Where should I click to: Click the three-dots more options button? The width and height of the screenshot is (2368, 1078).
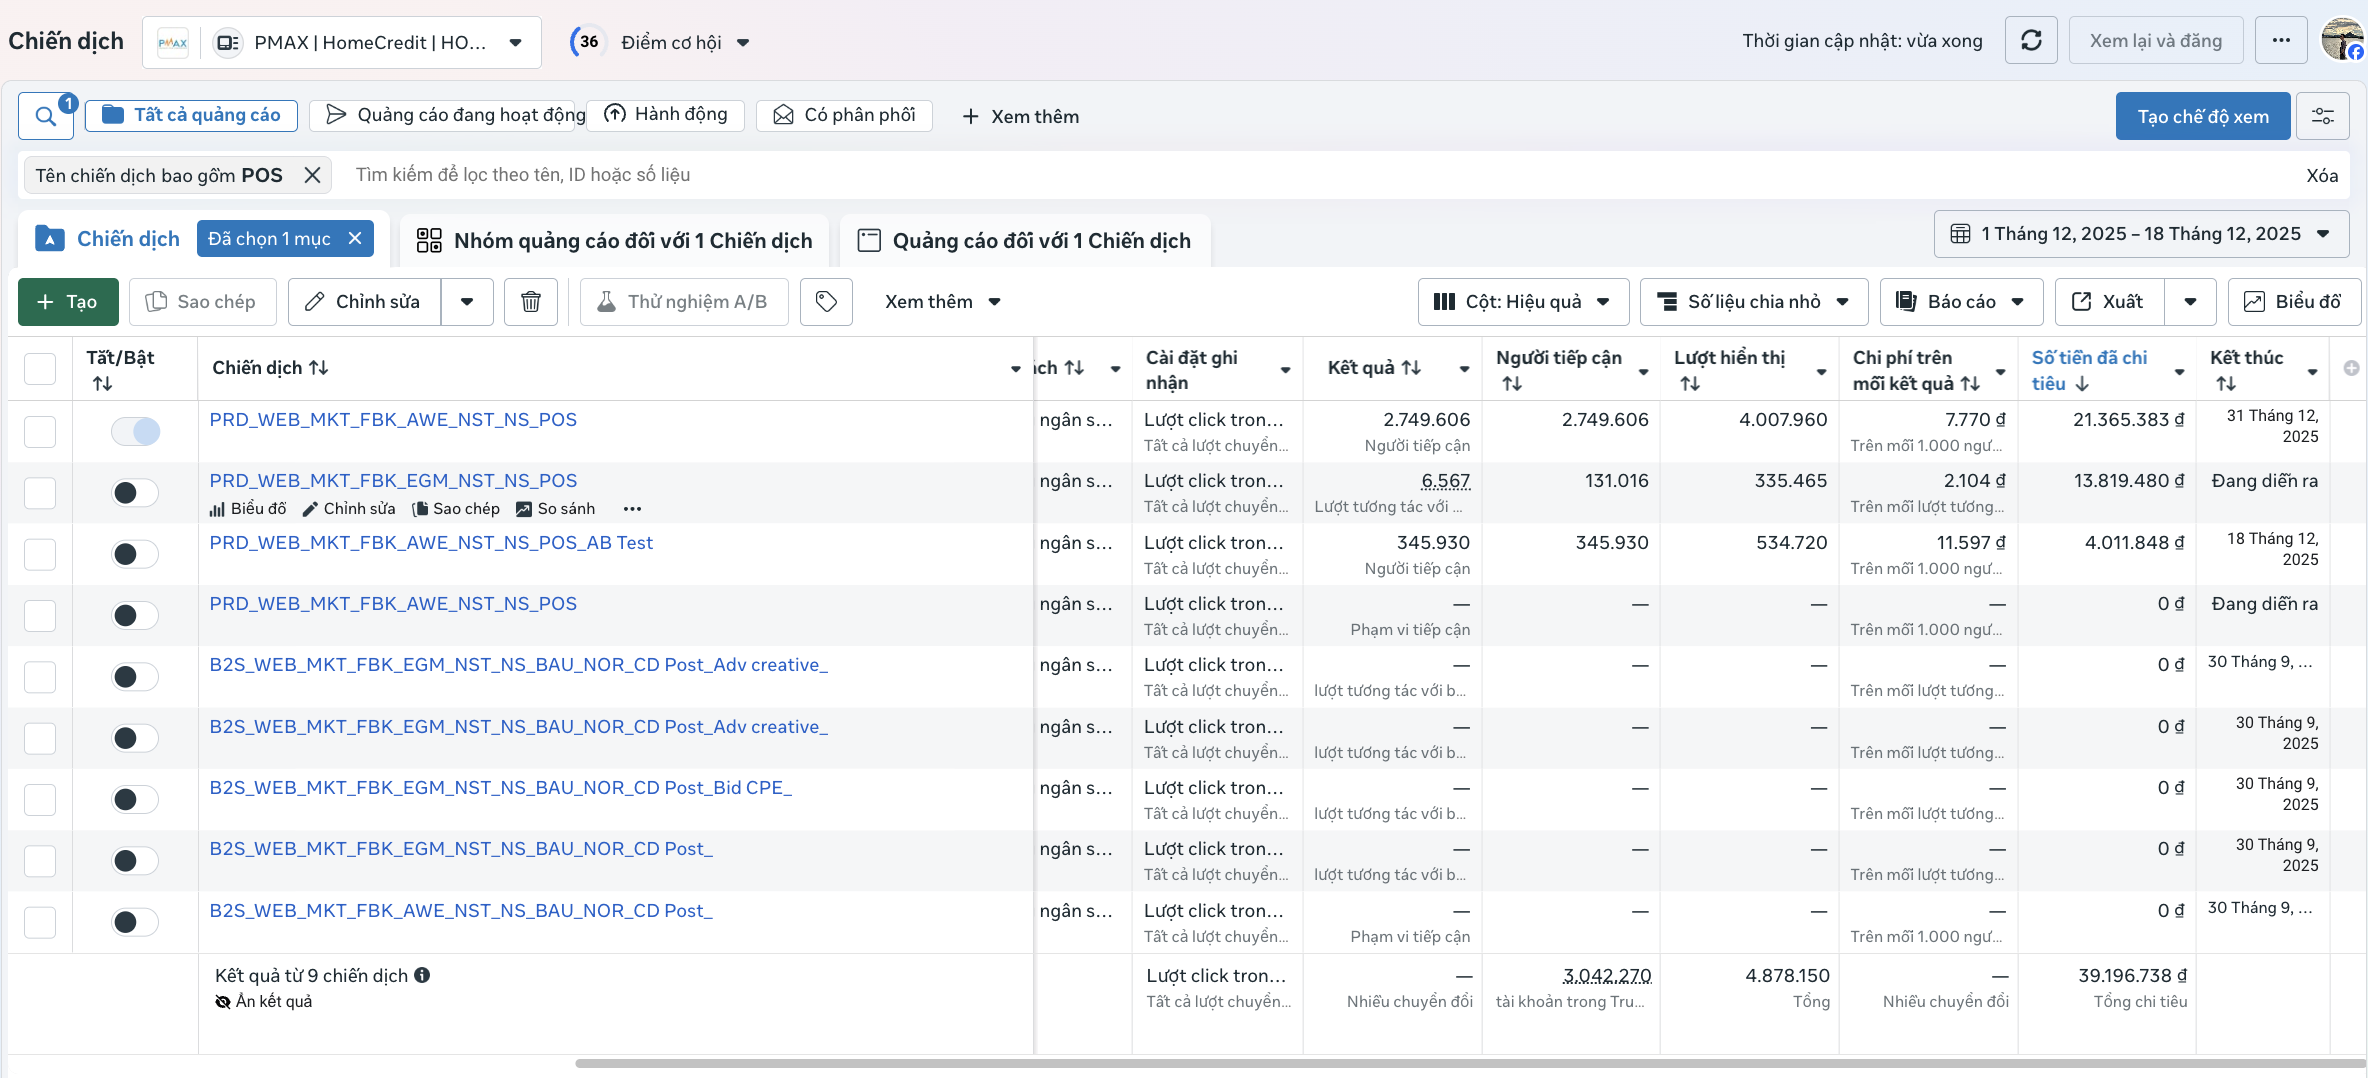(x=2281, y=41)
